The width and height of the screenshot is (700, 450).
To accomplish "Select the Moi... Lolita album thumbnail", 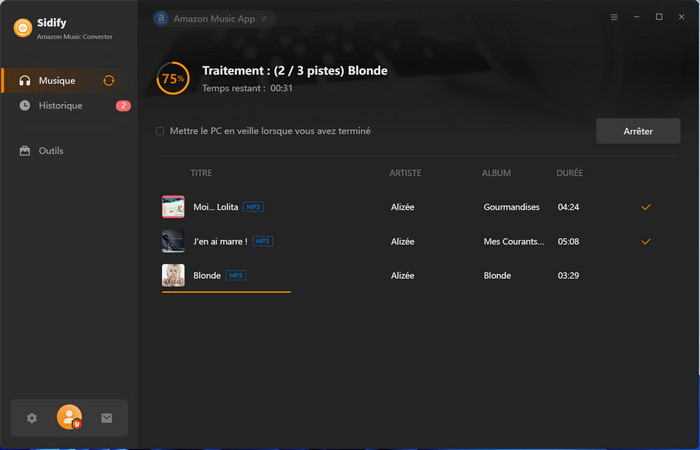I will tap(173, 207).
